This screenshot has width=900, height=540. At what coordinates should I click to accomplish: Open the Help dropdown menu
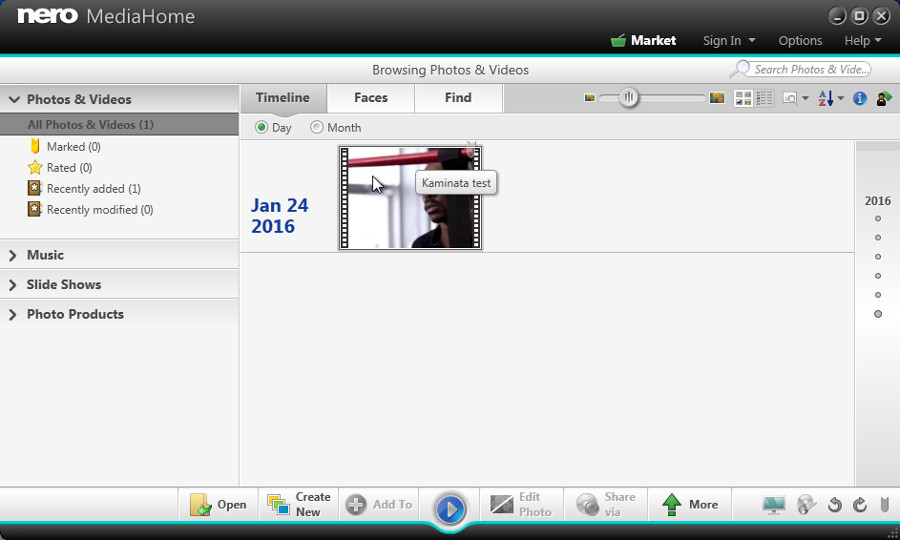[x=862, y=41]
